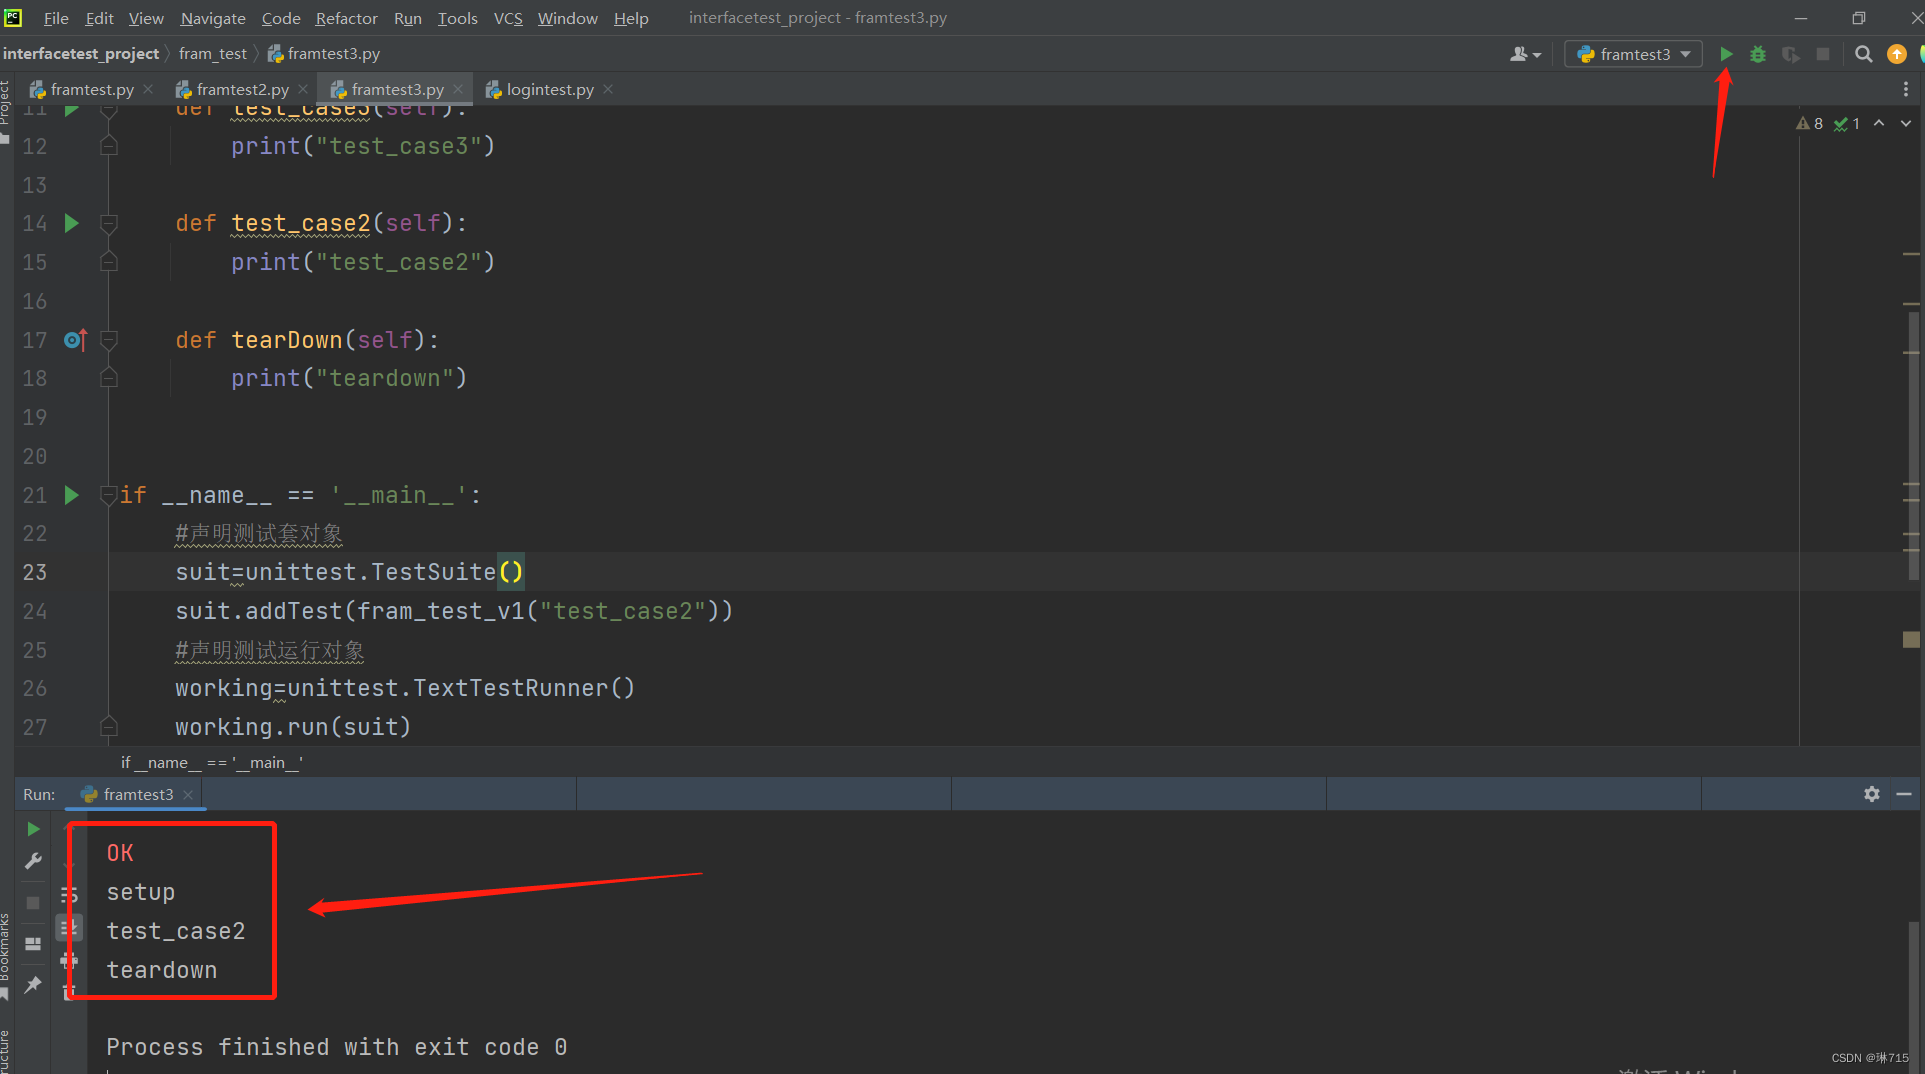Open run console settings with the wrench icon

(33, 860)
